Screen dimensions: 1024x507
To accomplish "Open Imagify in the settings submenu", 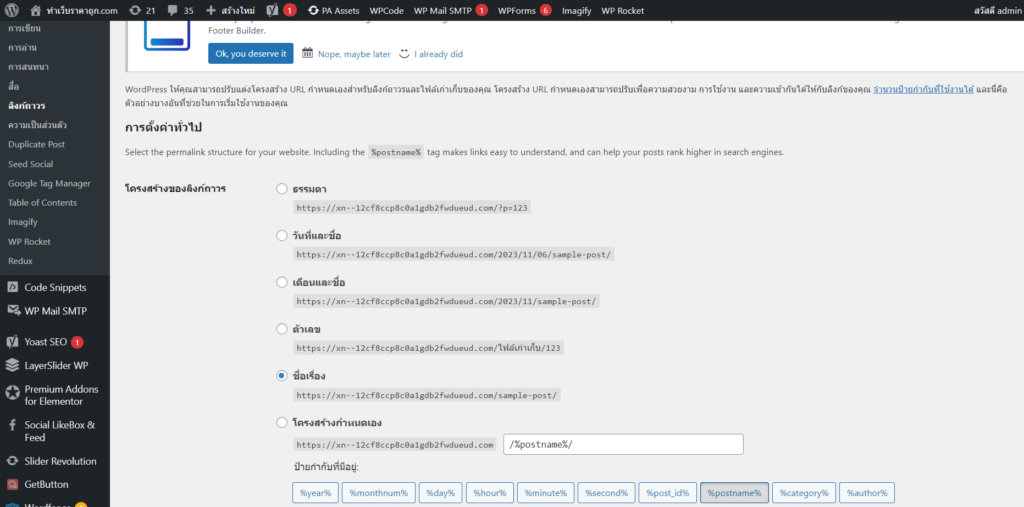I will point(23,222).
